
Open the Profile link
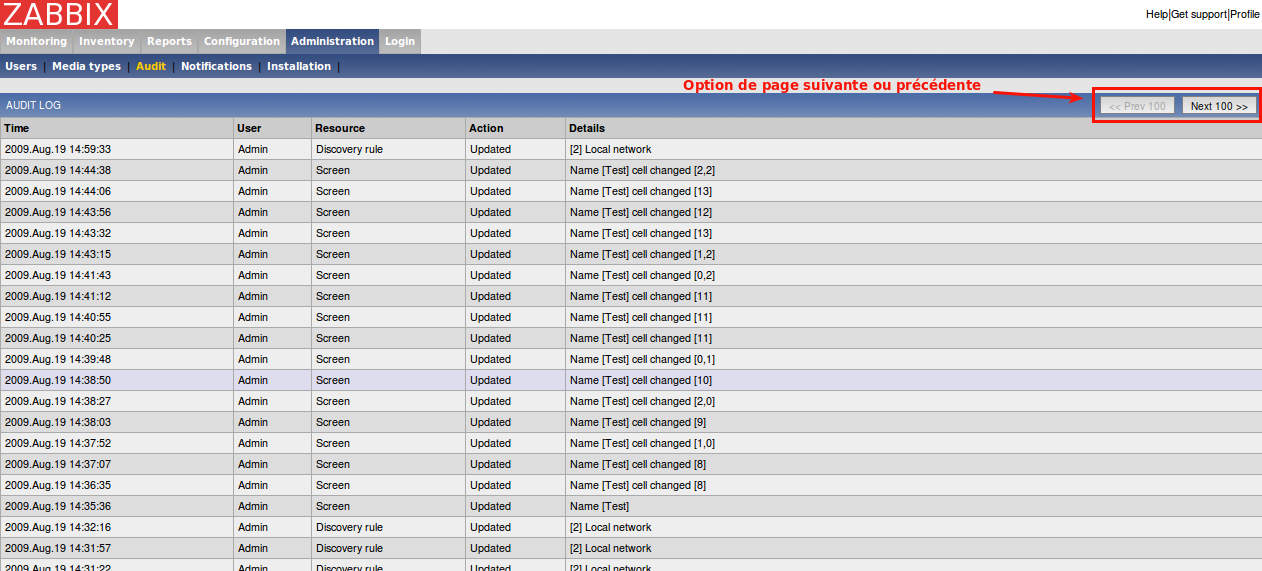1245,14
